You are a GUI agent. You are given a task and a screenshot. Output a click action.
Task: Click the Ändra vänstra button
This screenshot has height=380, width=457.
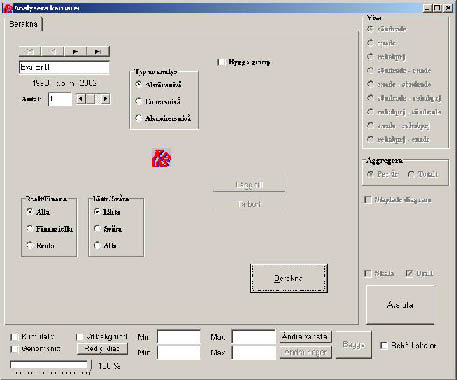pos(305,337)
